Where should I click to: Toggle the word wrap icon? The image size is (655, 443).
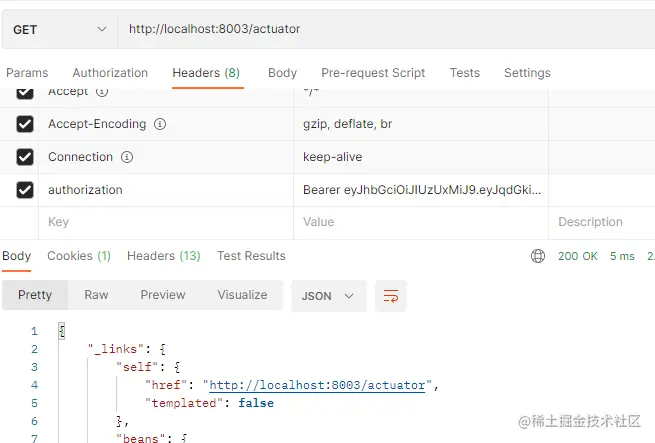pos(391,296)
